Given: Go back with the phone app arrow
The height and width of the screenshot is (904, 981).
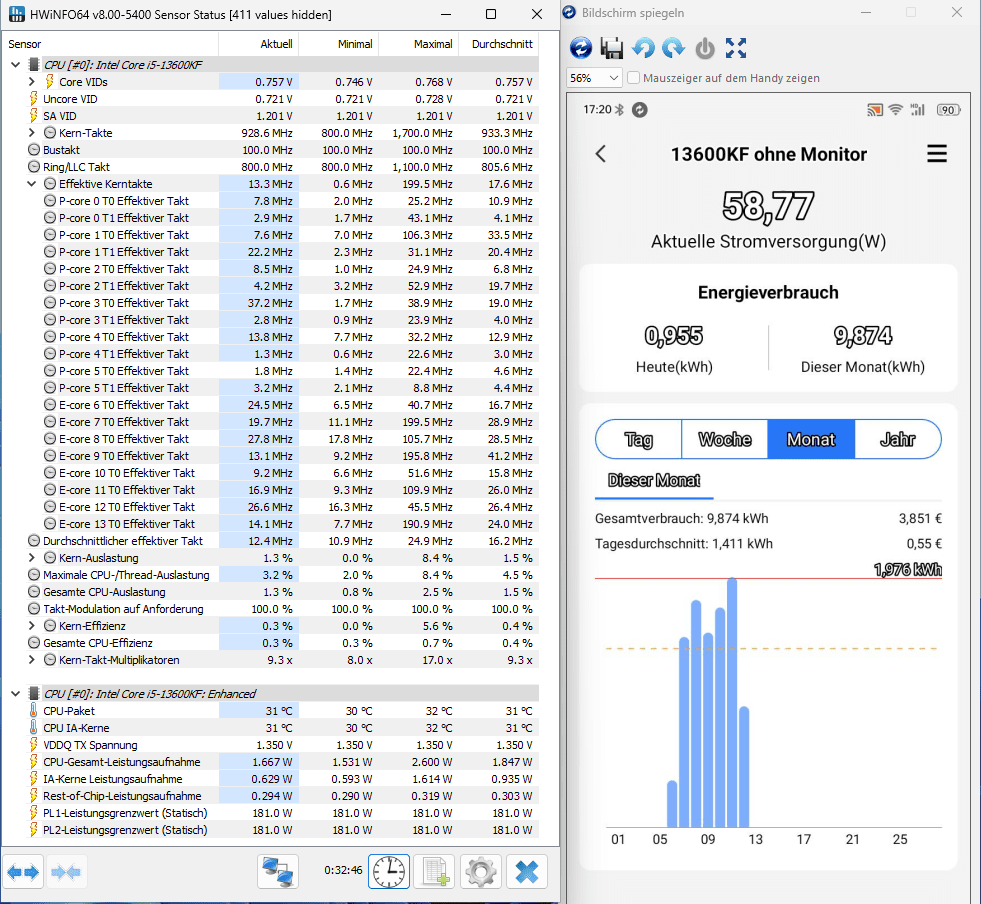Looking at the screenshot, I should (601, 154).
